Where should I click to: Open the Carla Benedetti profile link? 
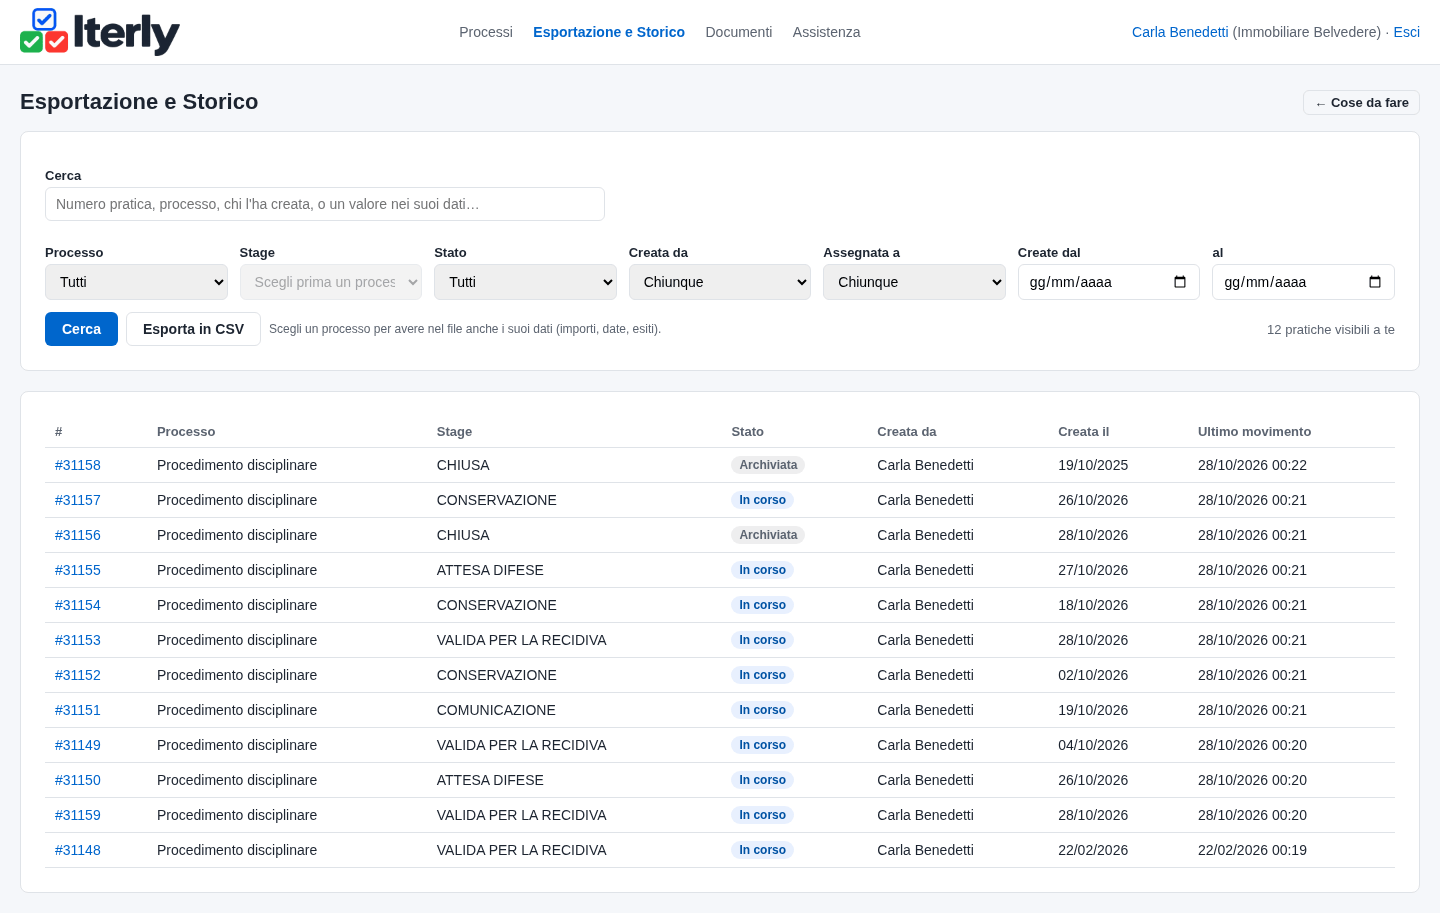tap(1180, 32)
